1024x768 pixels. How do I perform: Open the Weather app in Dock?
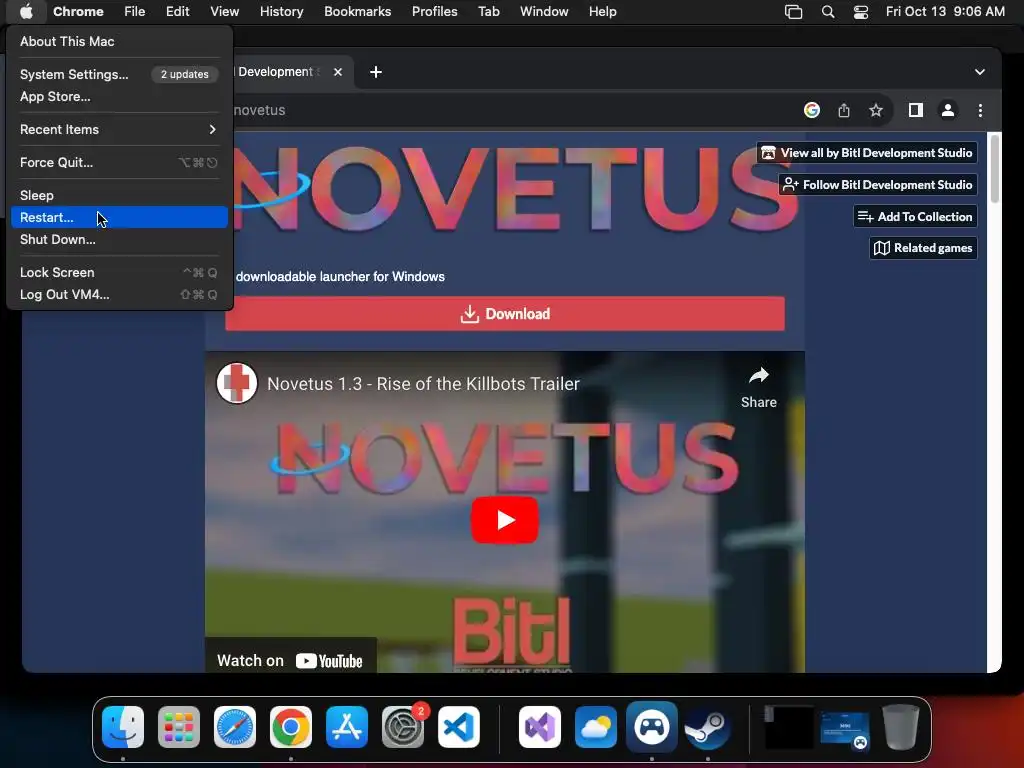pyautogui.click(x=596, y=727)
